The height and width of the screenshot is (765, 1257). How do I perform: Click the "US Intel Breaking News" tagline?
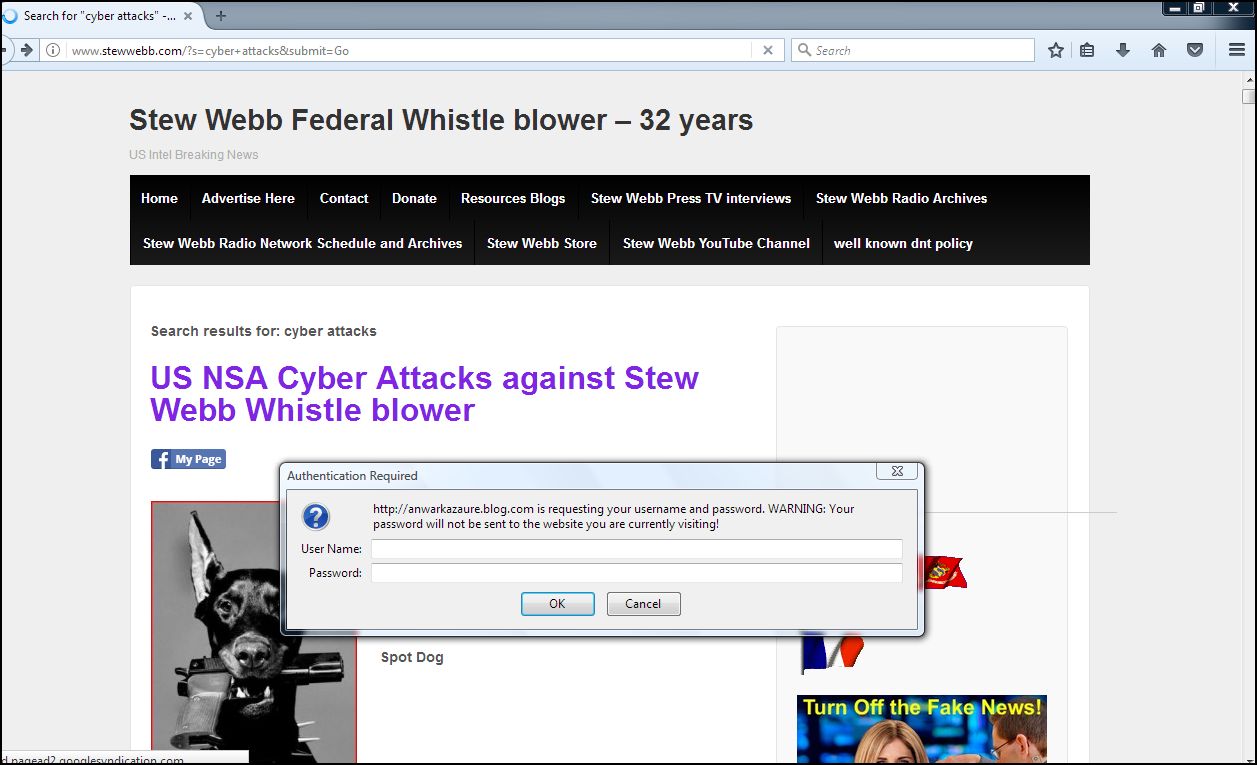(x=194, y=155)
